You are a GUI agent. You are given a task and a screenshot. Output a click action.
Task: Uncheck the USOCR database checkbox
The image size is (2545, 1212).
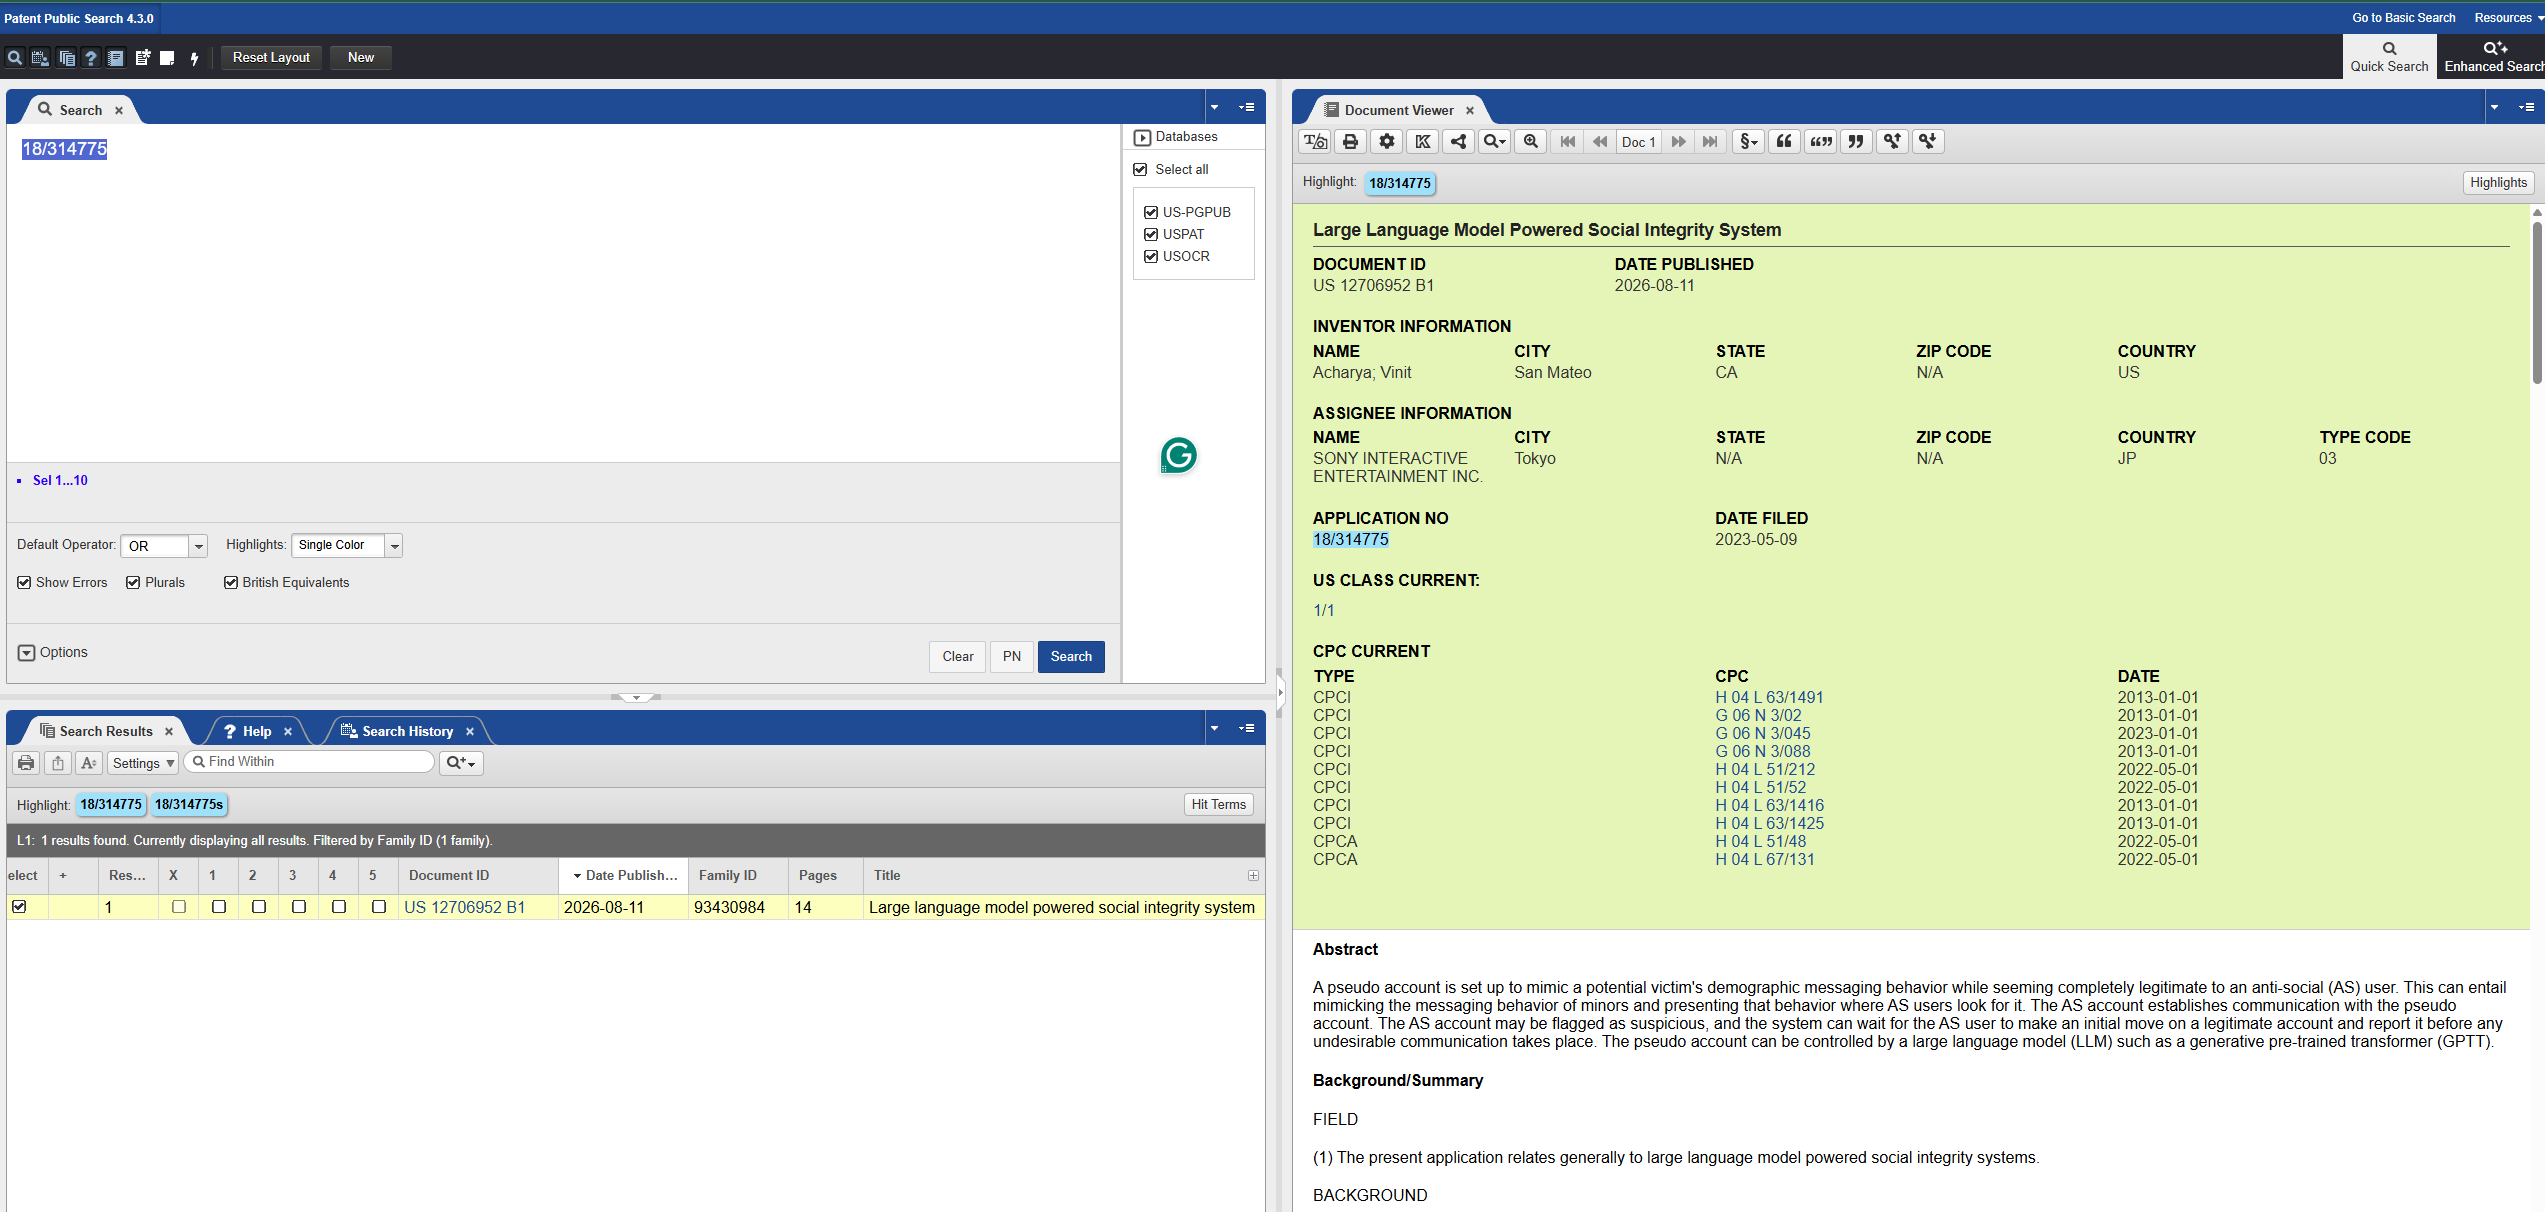tap(1151, 257)
